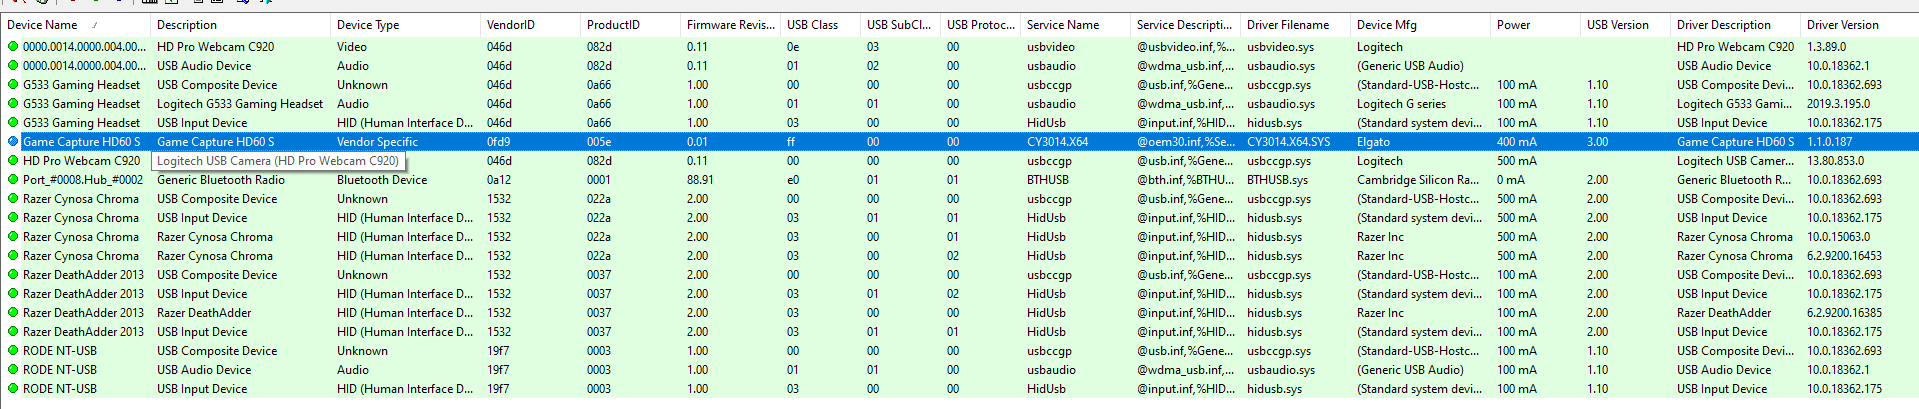Click the usbvideo.sys driver filename cell
Image resolution: width=1919 pixels, height=409 pixels.
(x=1280, y=47)
